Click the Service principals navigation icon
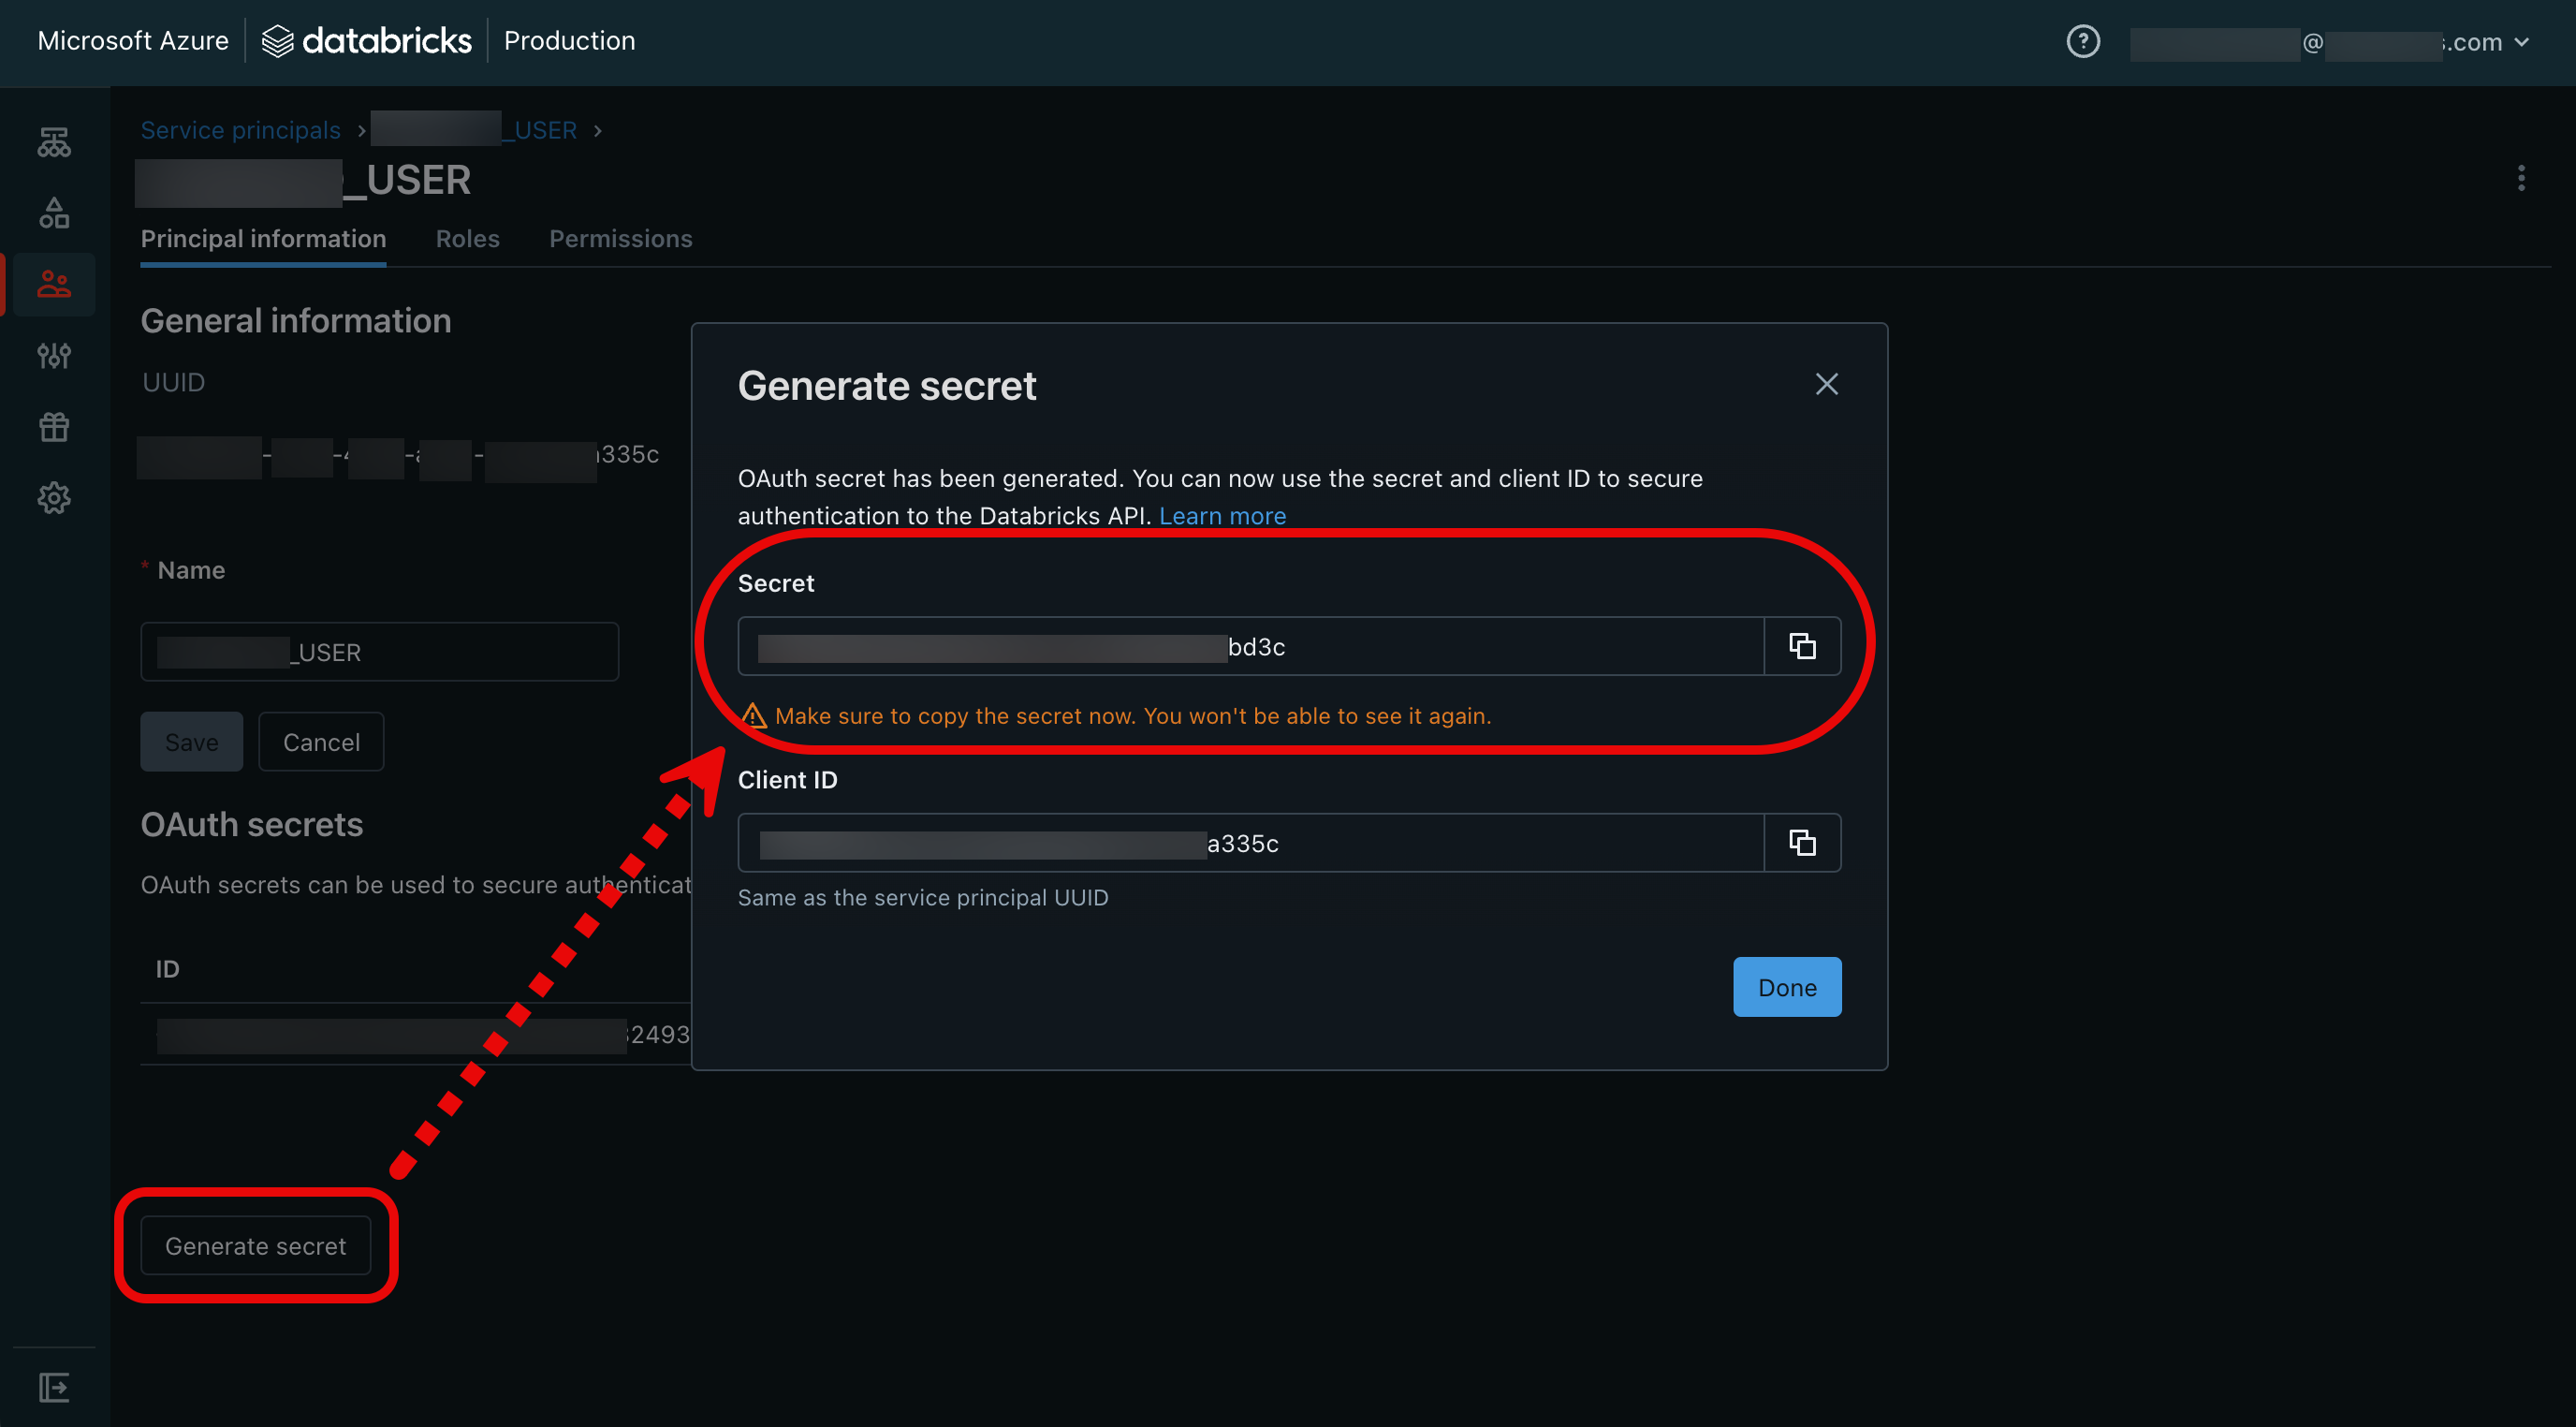 (x=52, y=283)
